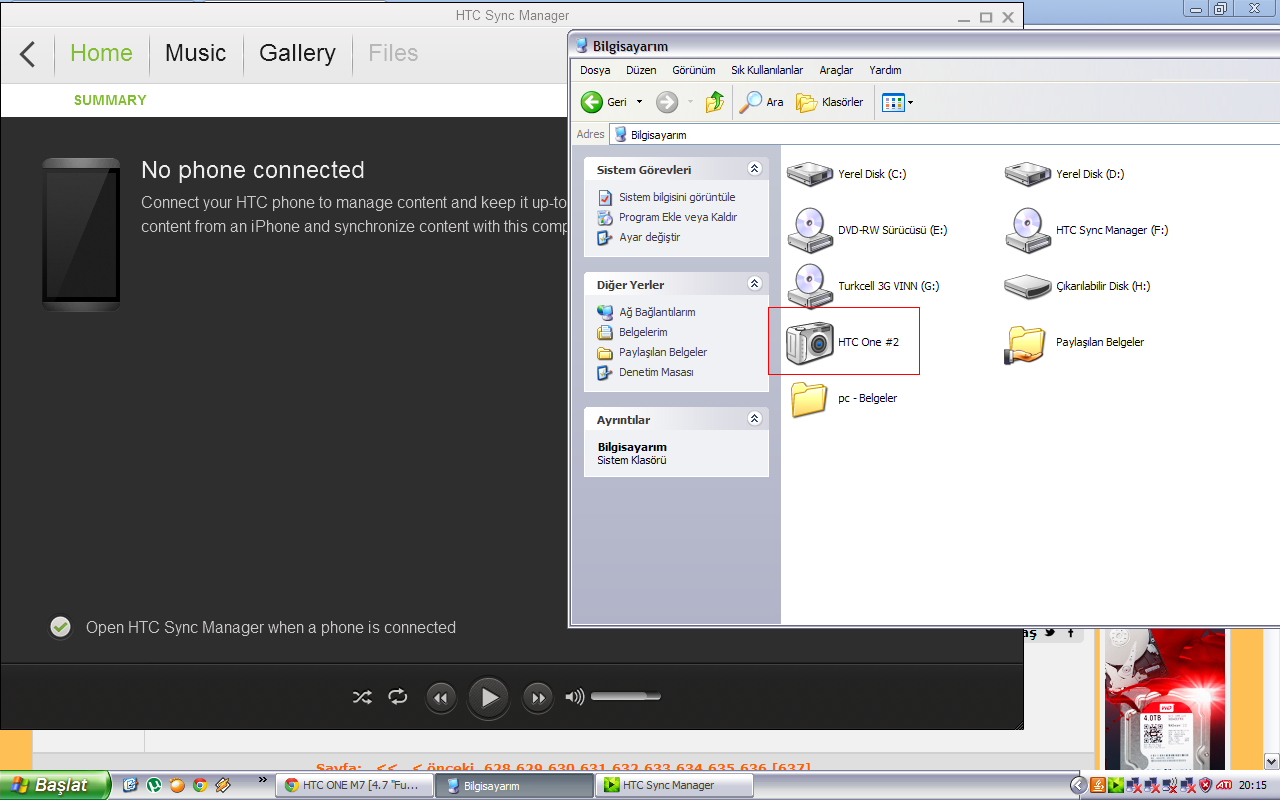Click the Adres address bar field
Viewport: 1280px width, 800px height.
click(945, 134)
